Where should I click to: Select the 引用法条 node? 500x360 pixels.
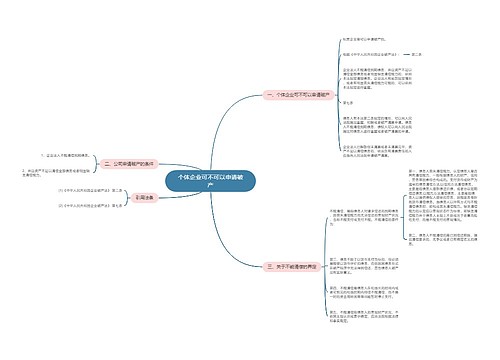coord(144,198)
